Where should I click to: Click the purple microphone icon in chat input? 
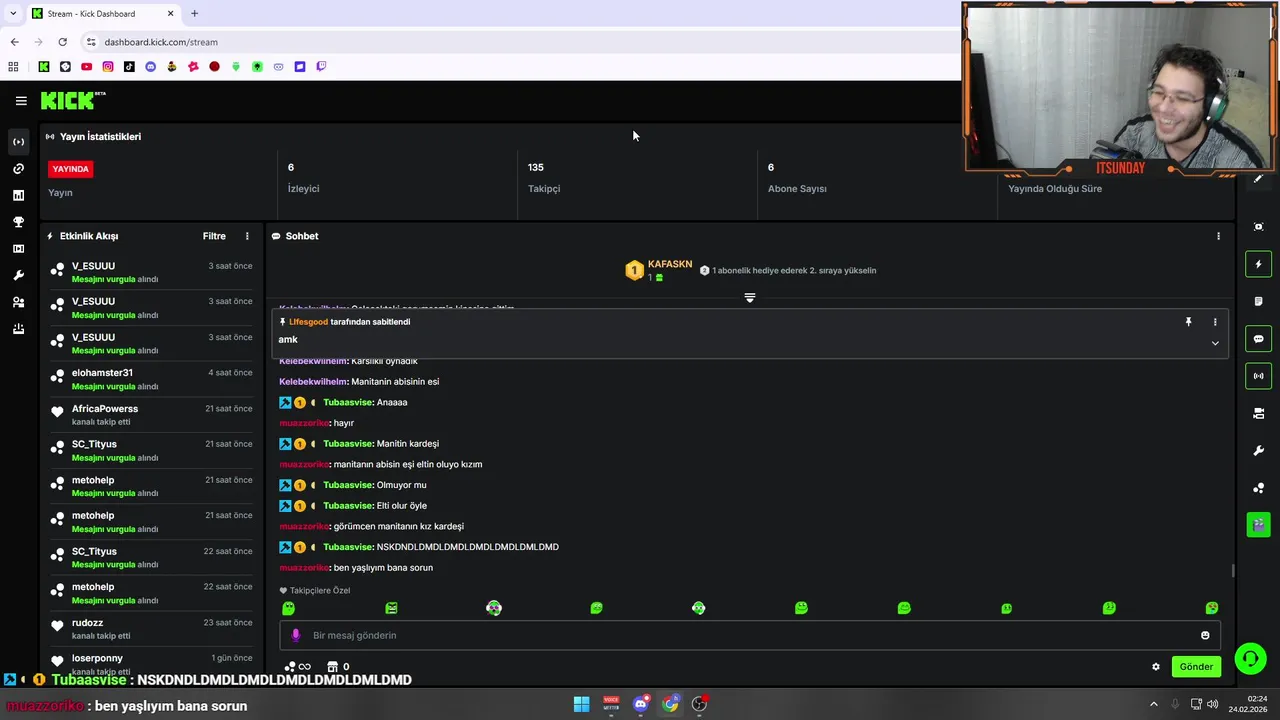295,635
